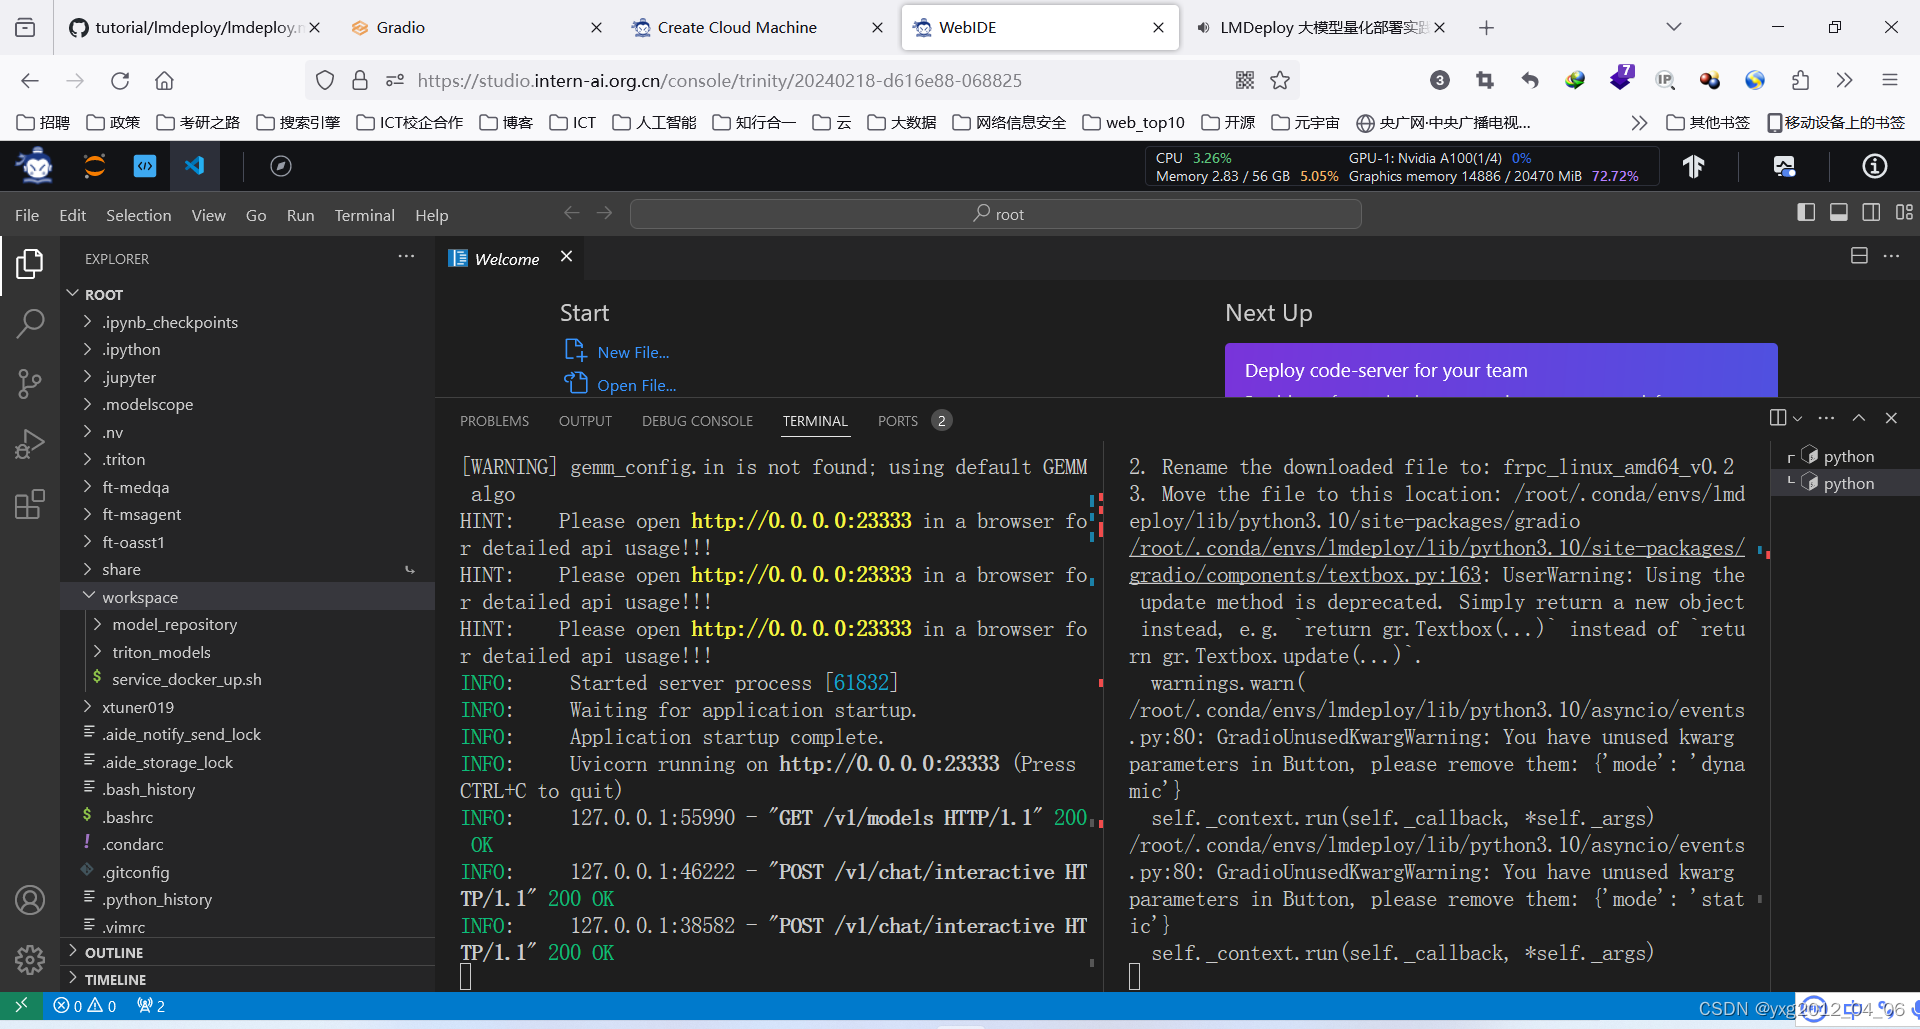
Task: Select the VS Code launcher icon
Action: [x=195, y=166]
